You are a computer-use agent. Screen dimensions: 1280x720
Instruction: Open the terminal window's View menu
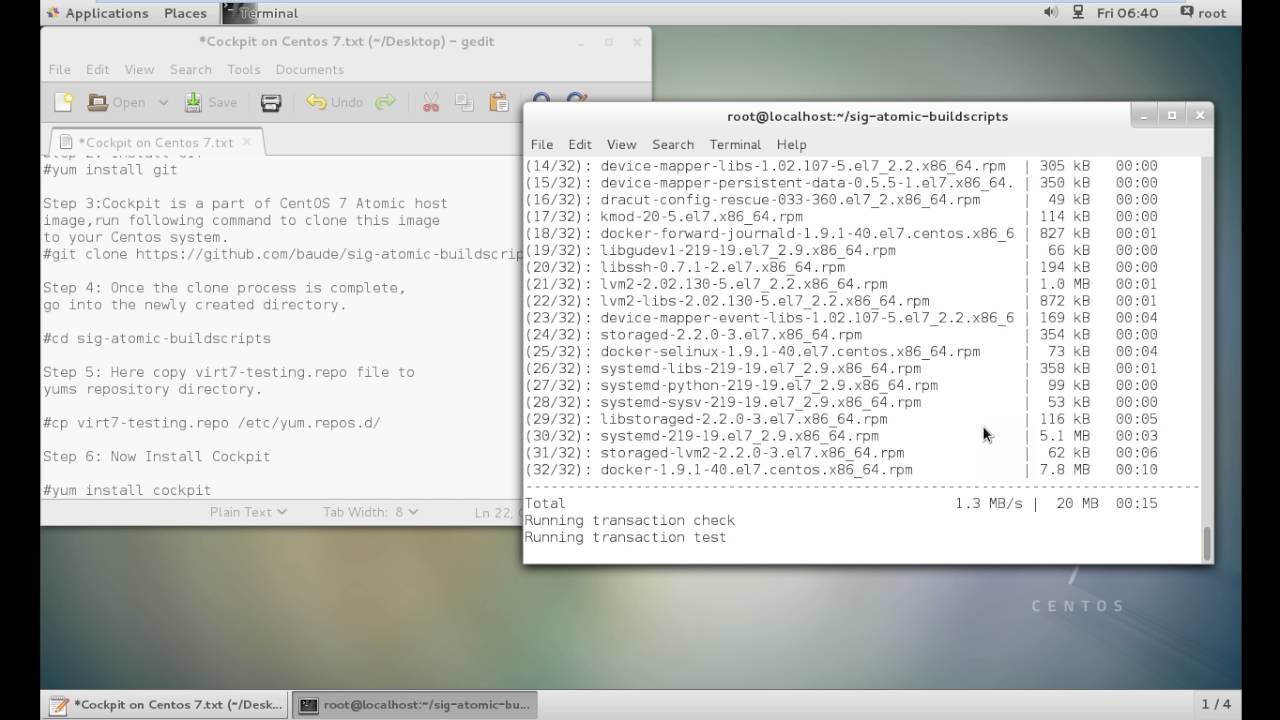coord(621,144)
